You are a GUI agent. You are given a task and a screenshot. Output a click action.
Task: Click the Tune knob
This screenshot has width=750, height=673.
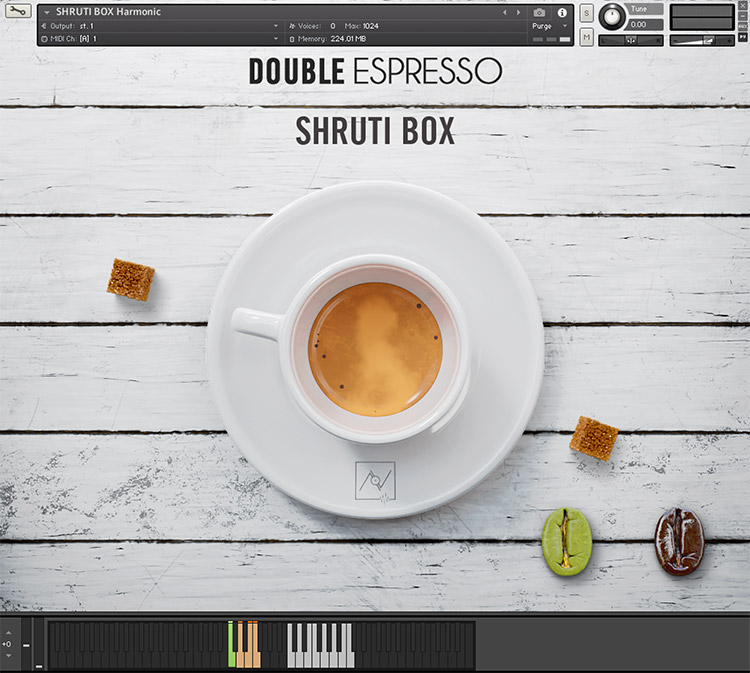point(612,17)
